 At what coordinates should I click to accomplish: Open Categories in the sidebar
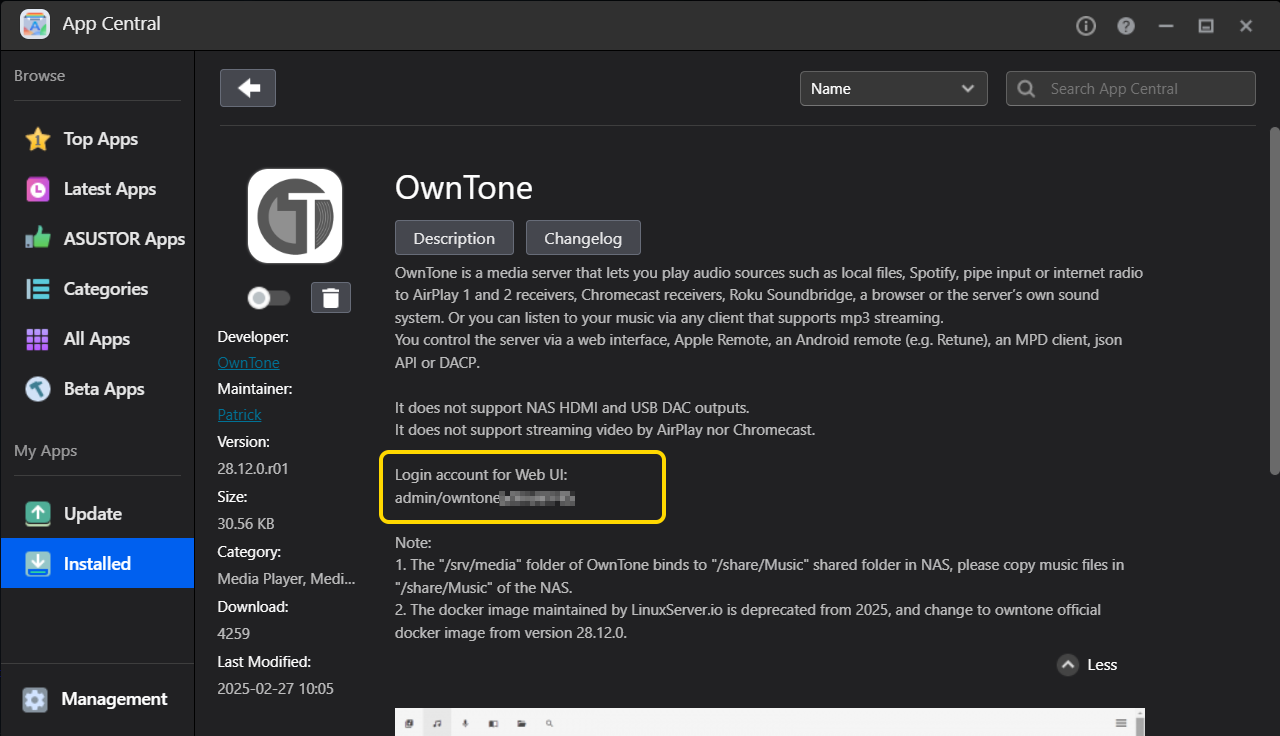coord(97,289)
